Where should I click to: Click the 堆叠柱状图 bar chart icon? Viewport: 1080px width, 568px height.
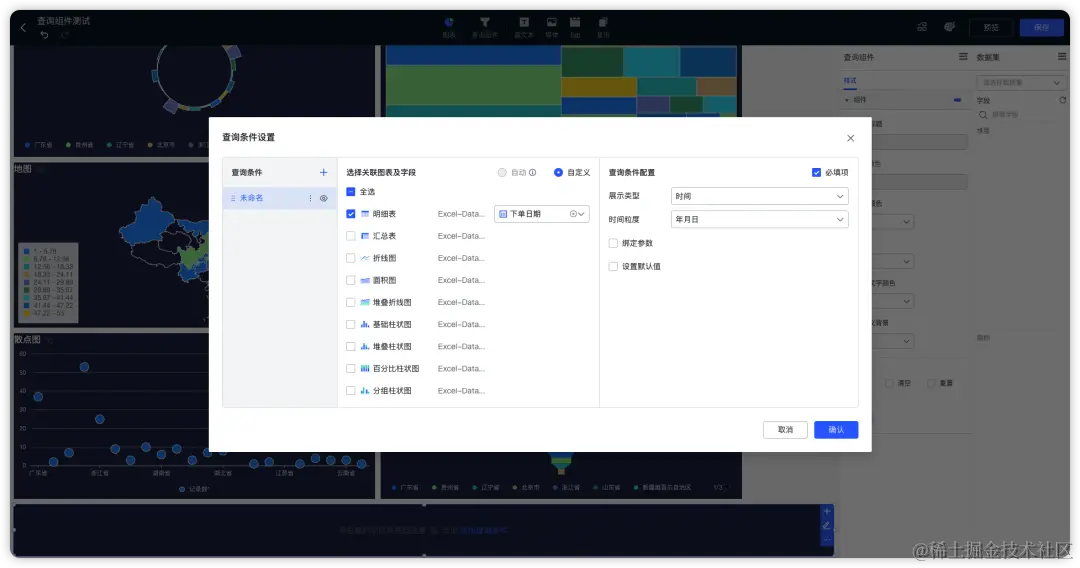click(365, 346)
